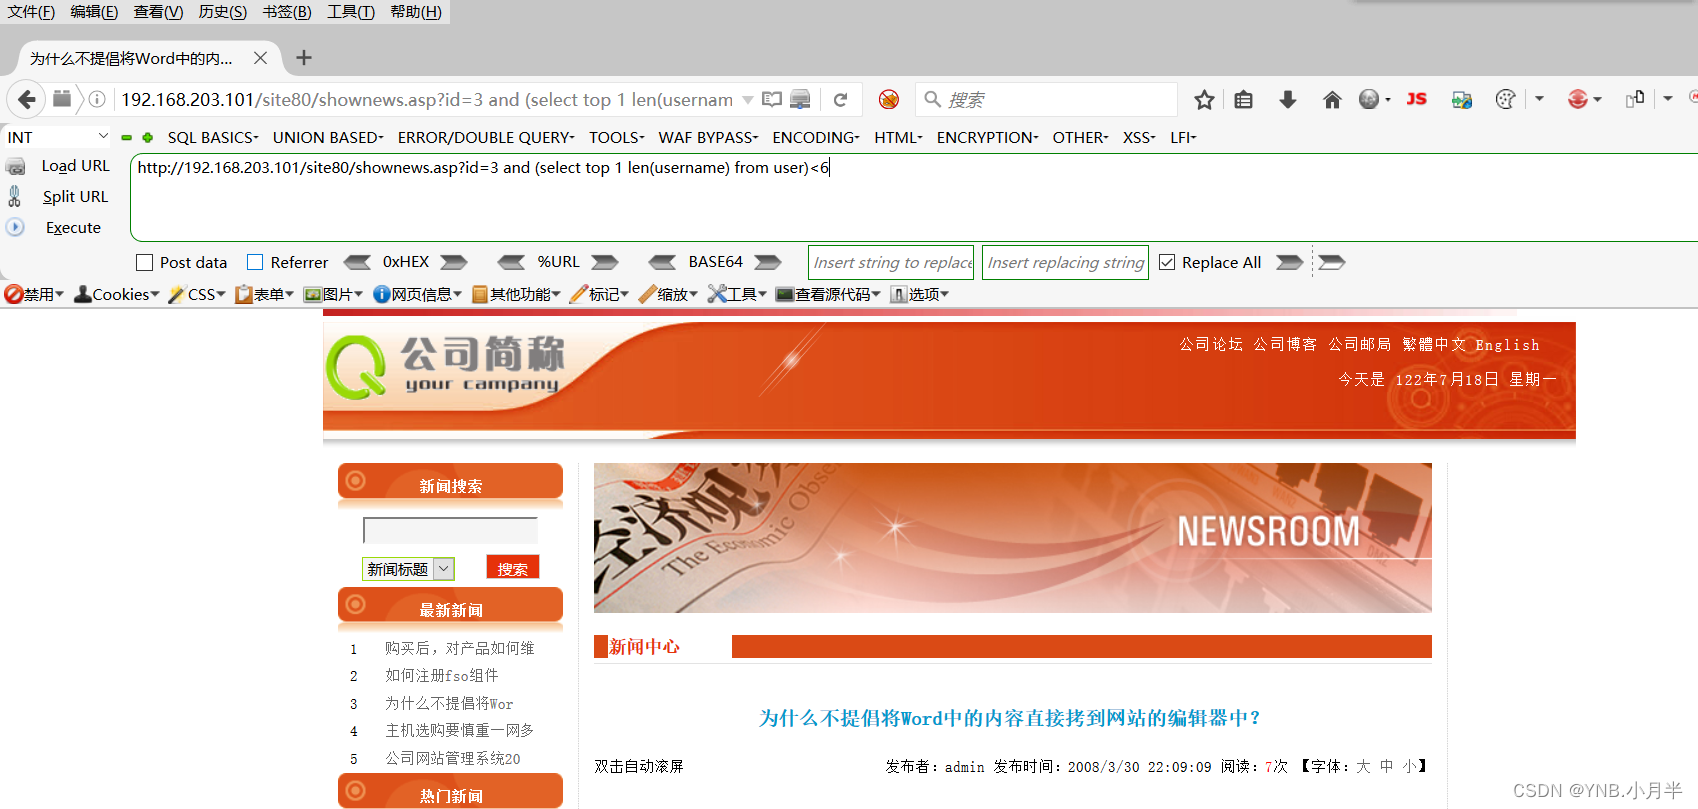Click the green minus icon in HackBar
The width and height of the screenshot is (1698, 809).
126,137
